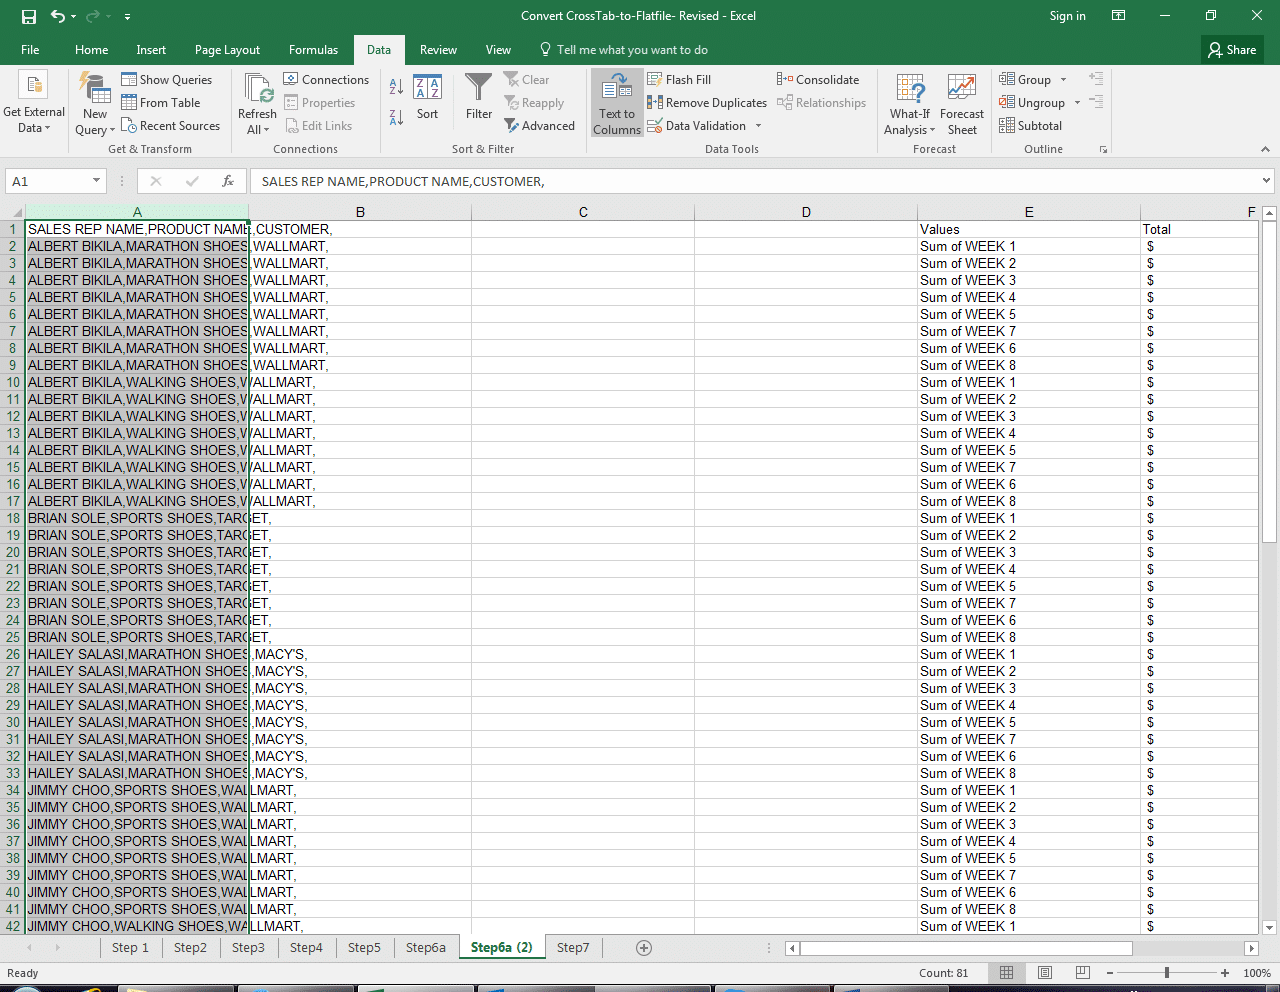Switch to the Home tab
Viewport: 1280px width, 992px height.
pos(91,50)
